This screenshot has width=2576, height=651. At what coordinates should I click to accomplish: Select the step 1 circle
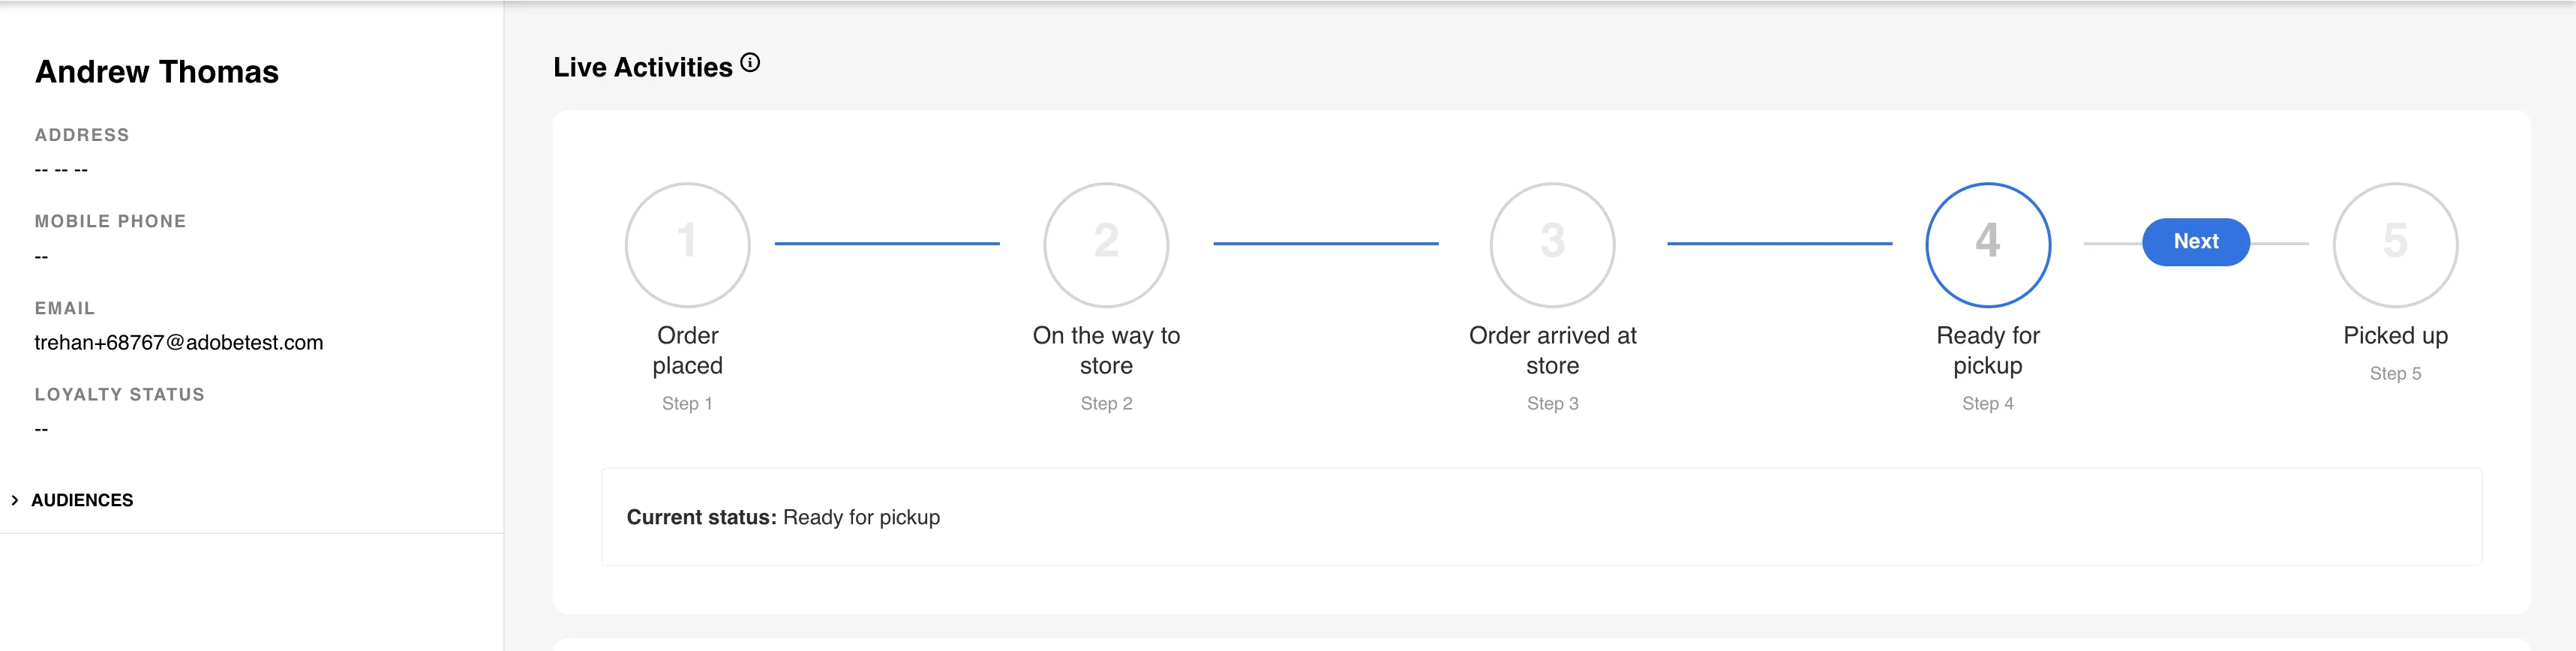click(x=687, y=244)
